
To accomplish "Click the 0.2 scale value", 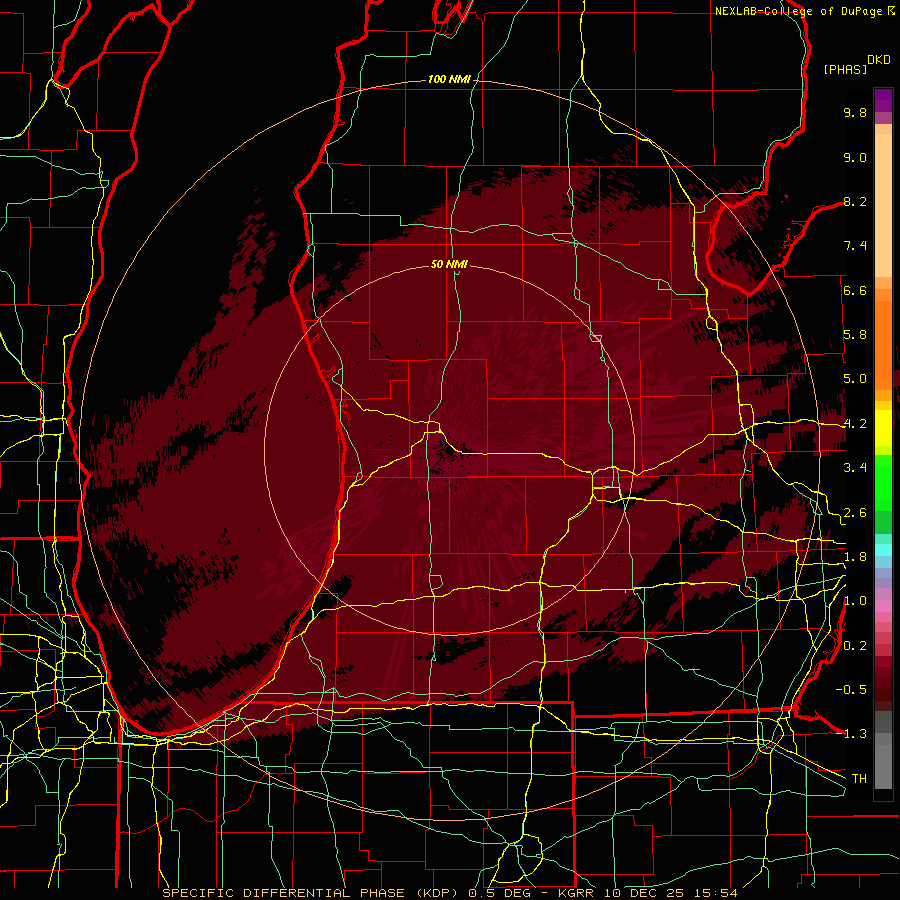I will 855,646.
